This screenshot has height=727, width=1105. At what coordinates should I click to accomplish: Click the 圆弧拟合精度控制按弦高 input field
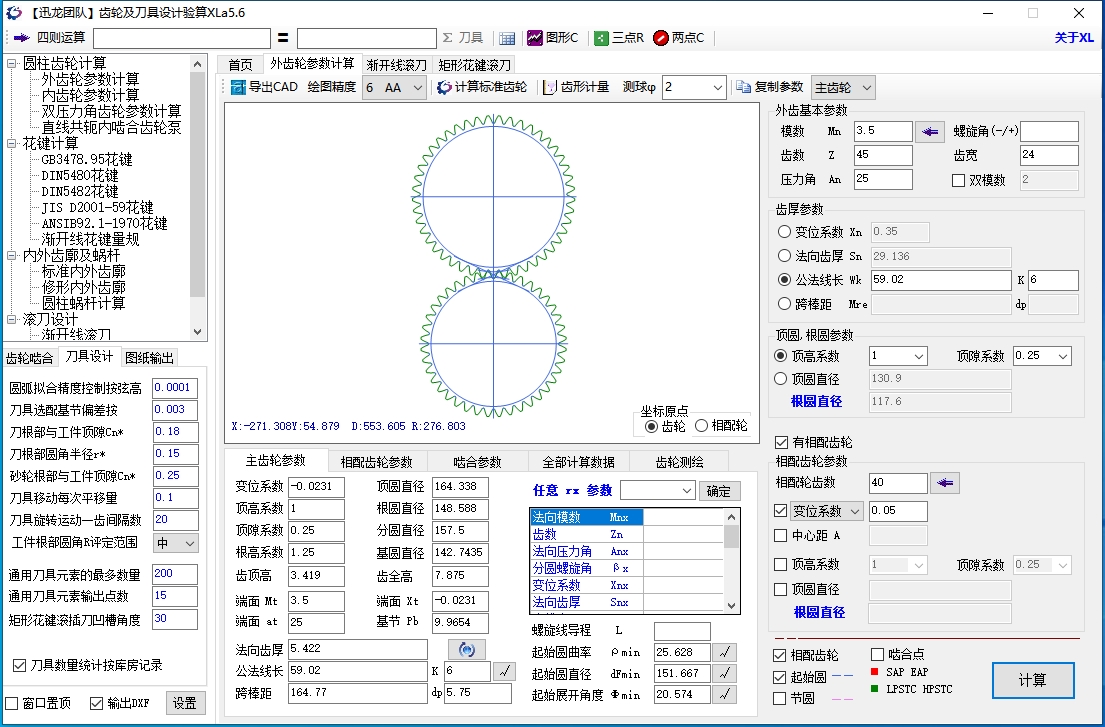click(175, 387)
